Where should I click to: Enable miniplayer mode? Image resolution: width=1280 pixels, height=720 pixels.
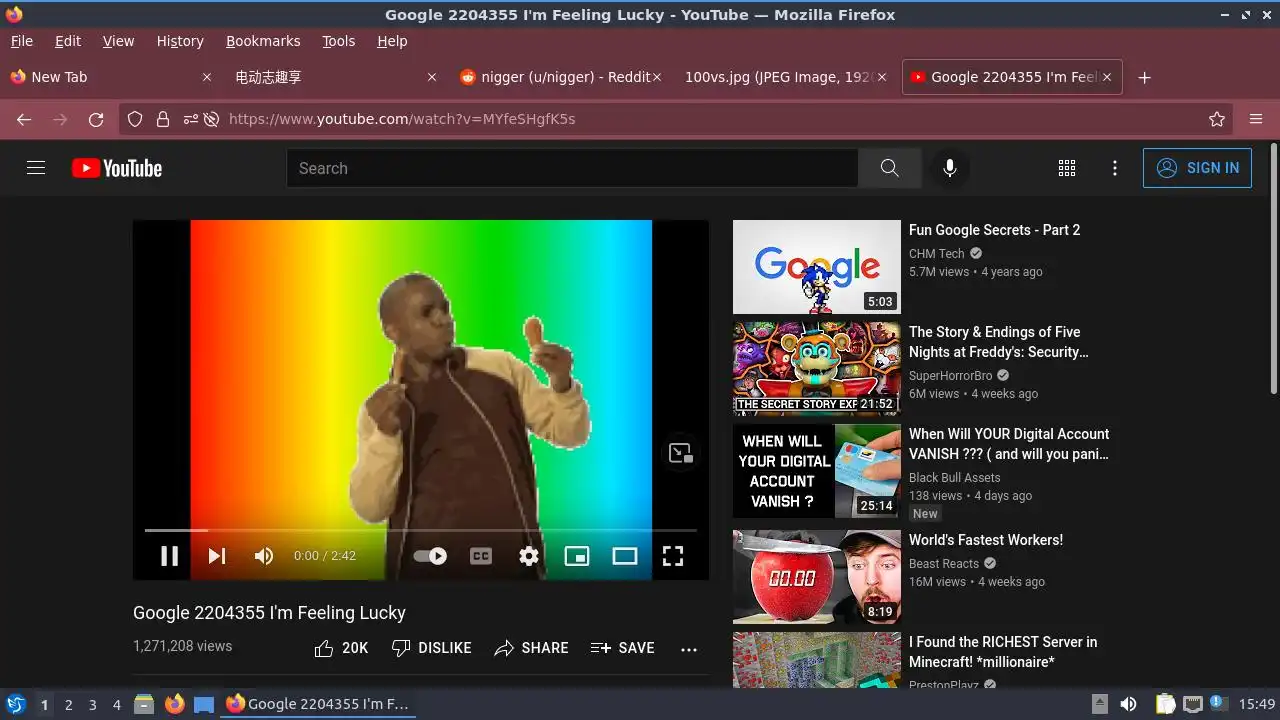pyautogui.click(x=577, y=556)
